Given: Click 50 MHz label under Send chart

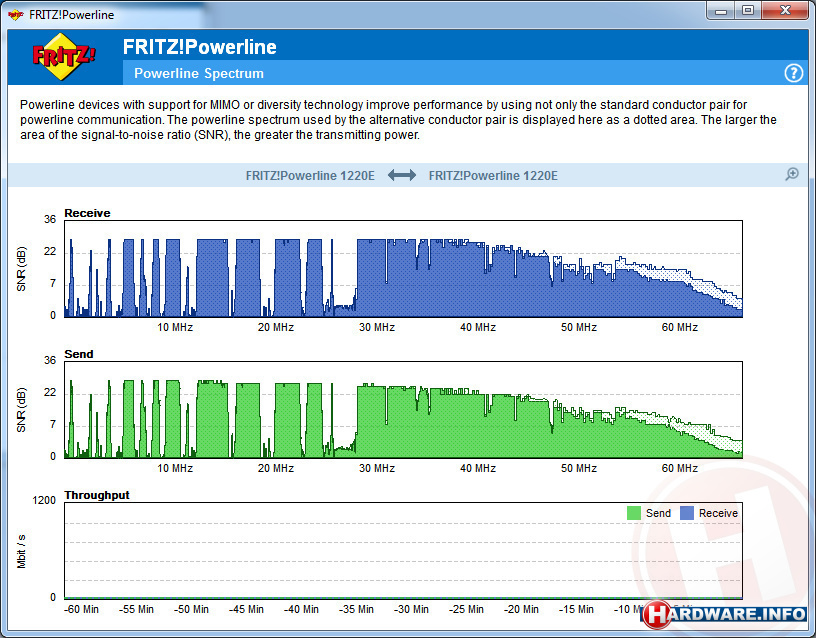Looking at the screenshot, I should pos(579,468).
